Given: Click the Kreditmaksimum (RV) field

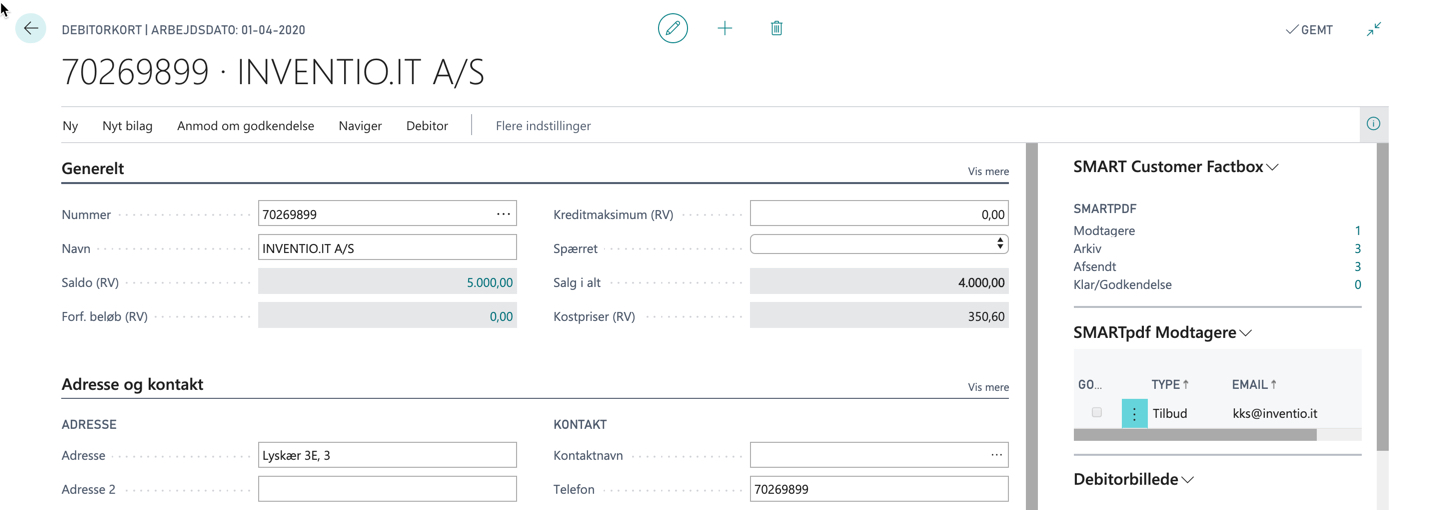Looking at the screenshot, I should (x=879, y=214).
